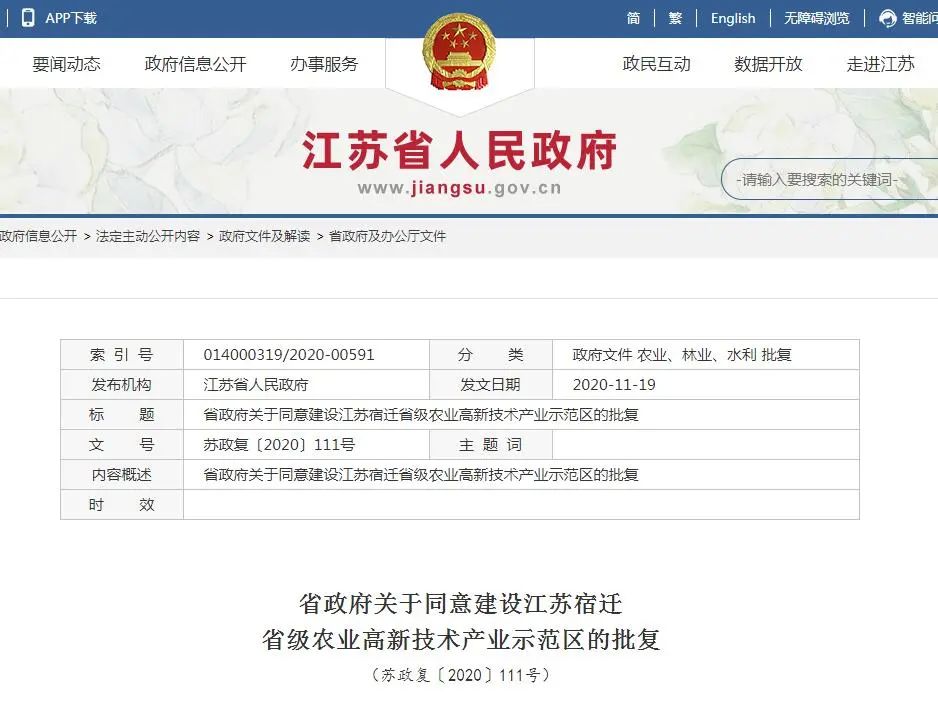The height and width of the screenshot is (715, 938).
Task: Switch to traditional Chinese 繁
Action: (675, 19)
